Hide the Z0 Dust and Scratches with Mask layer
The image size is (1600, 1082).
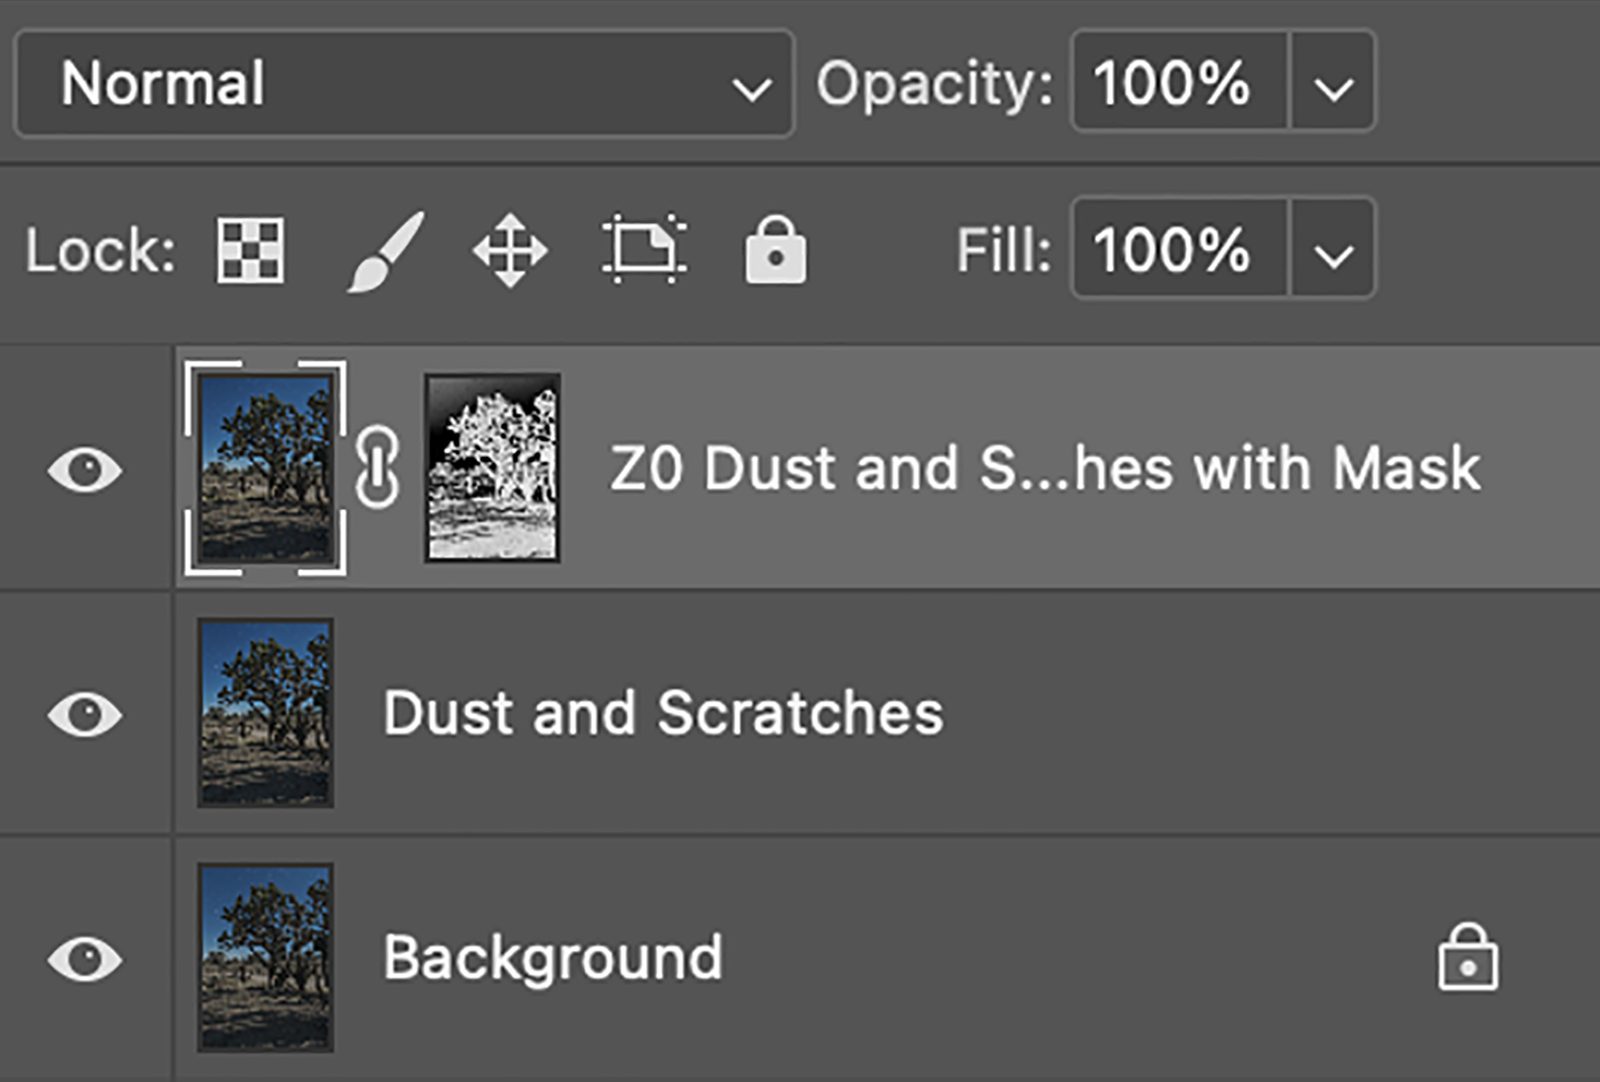click(x=85, y=469)
